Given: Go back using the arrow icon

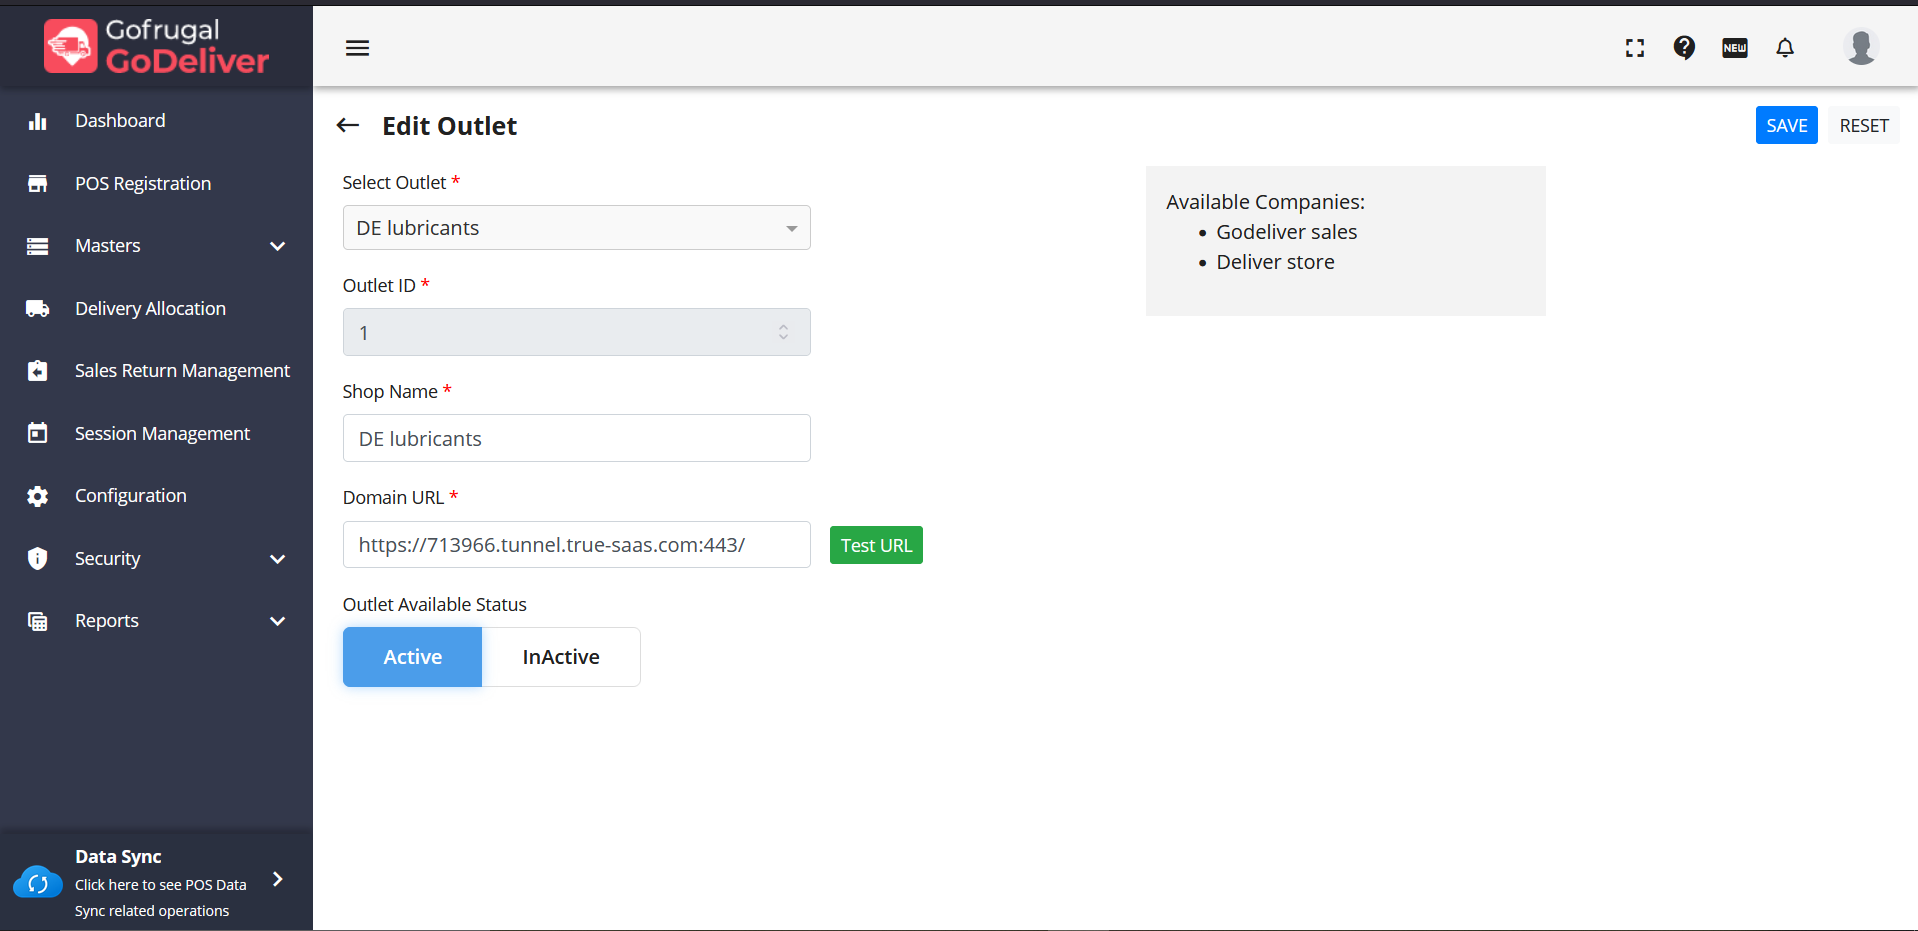Looking at the screenshot, I should tap(348, 125).
